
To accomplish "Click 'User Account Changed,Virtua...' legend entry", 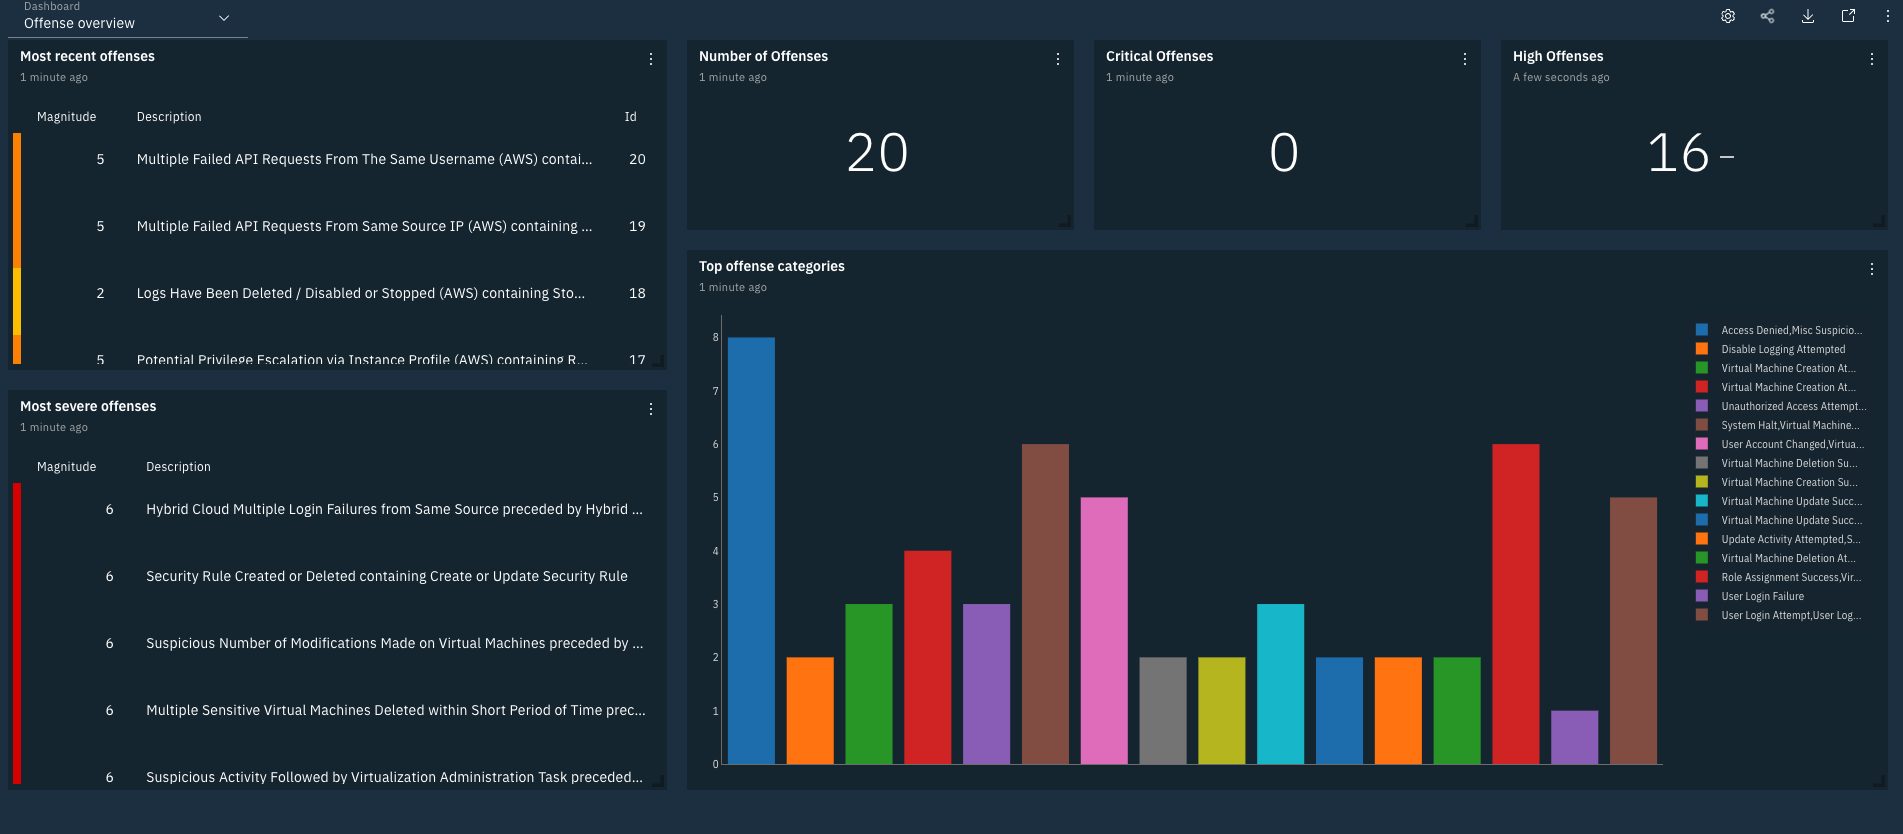I will pos(1792,444).
